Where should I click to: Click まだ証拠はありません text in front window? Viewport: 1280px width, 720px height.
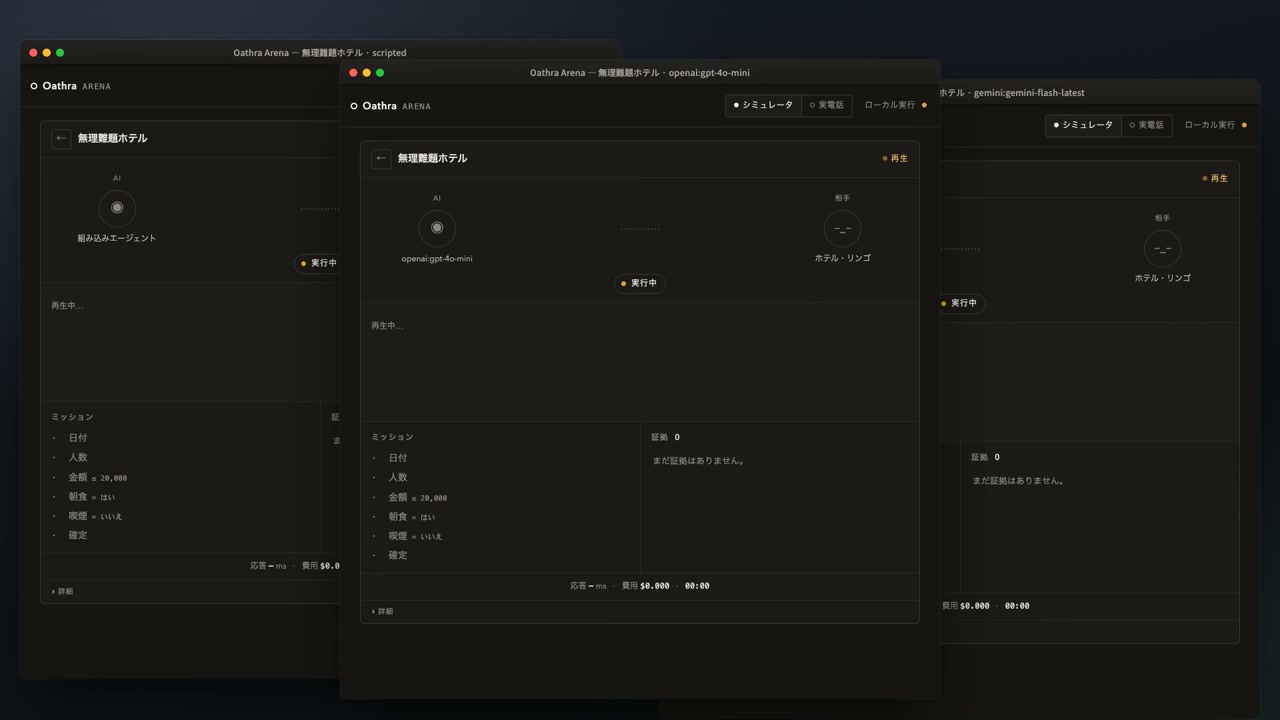(x=699, y=461)
